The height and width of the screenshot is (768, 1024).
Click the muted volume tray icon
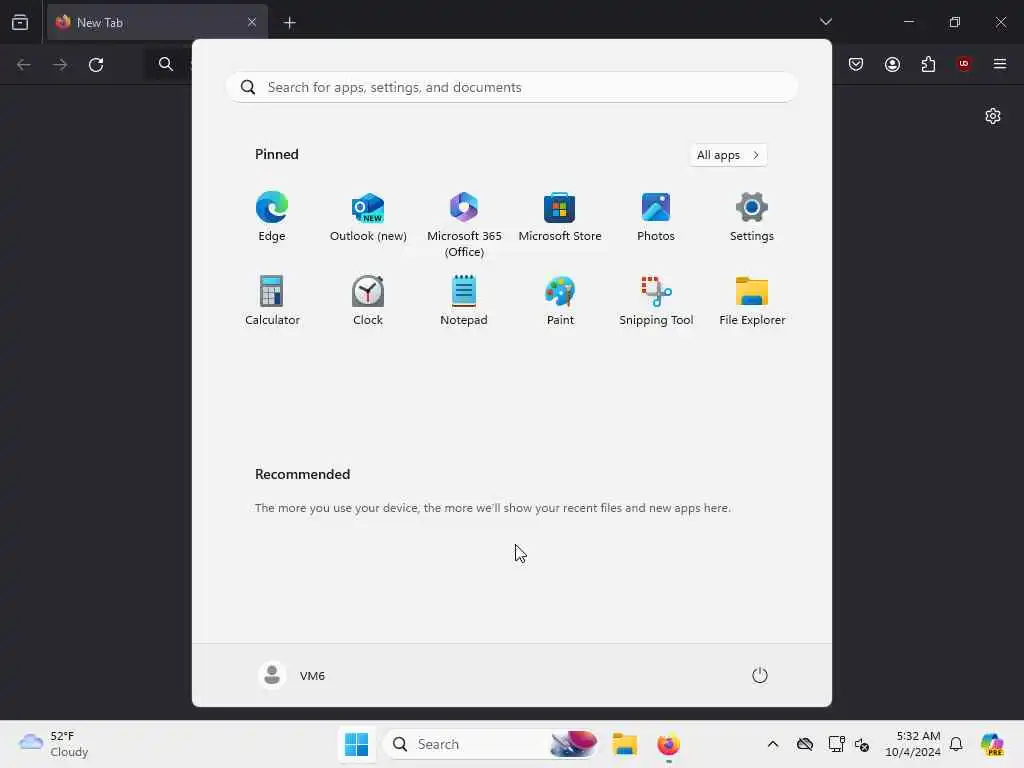coord(861,744)
